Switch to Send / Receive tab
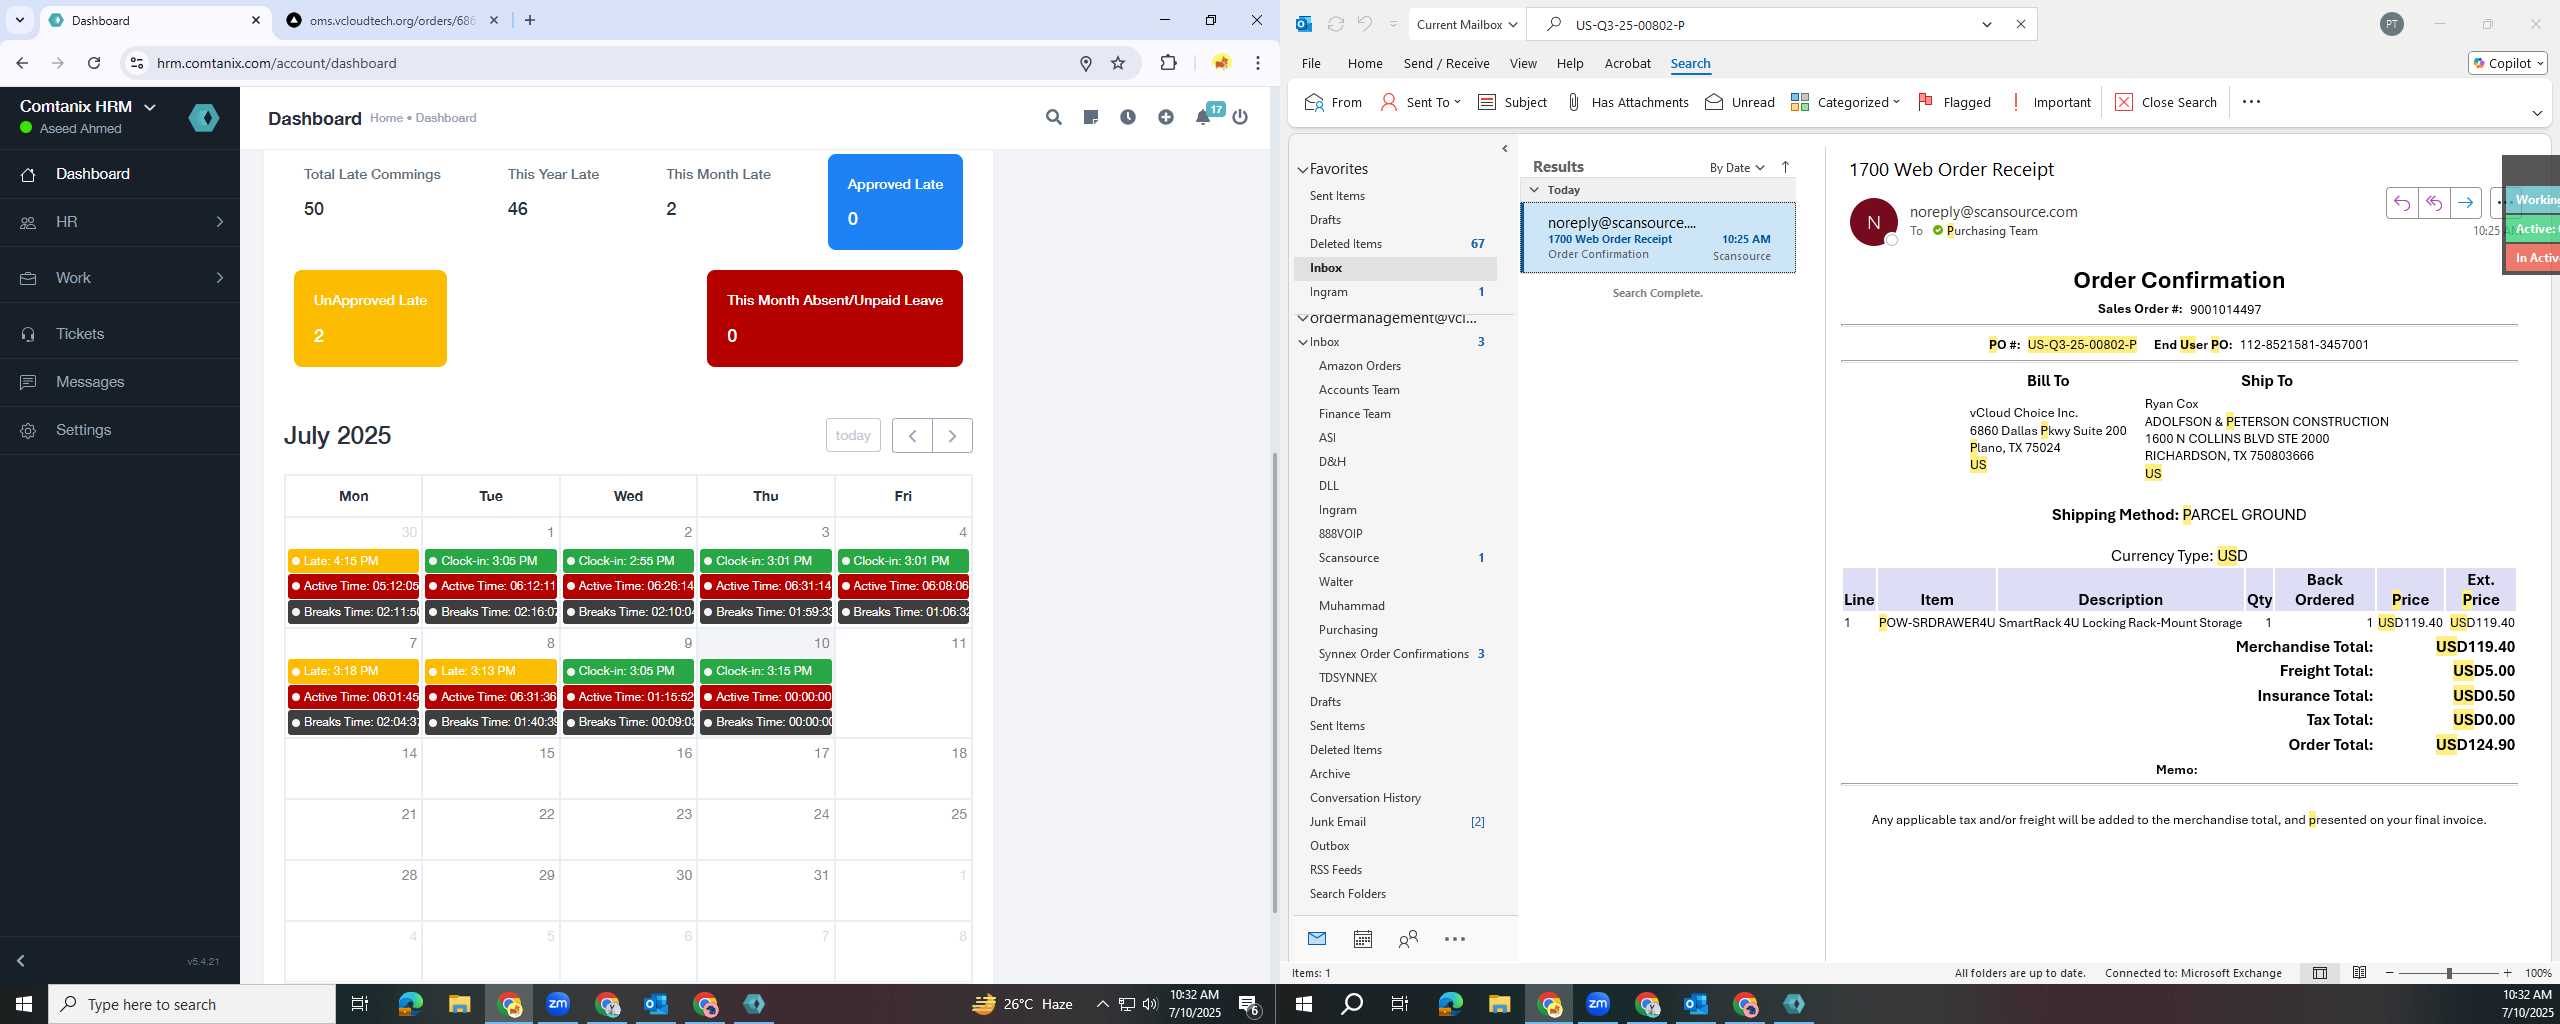The width and height of the screenshot is (2560, 1024). [x=1446, y=63]
